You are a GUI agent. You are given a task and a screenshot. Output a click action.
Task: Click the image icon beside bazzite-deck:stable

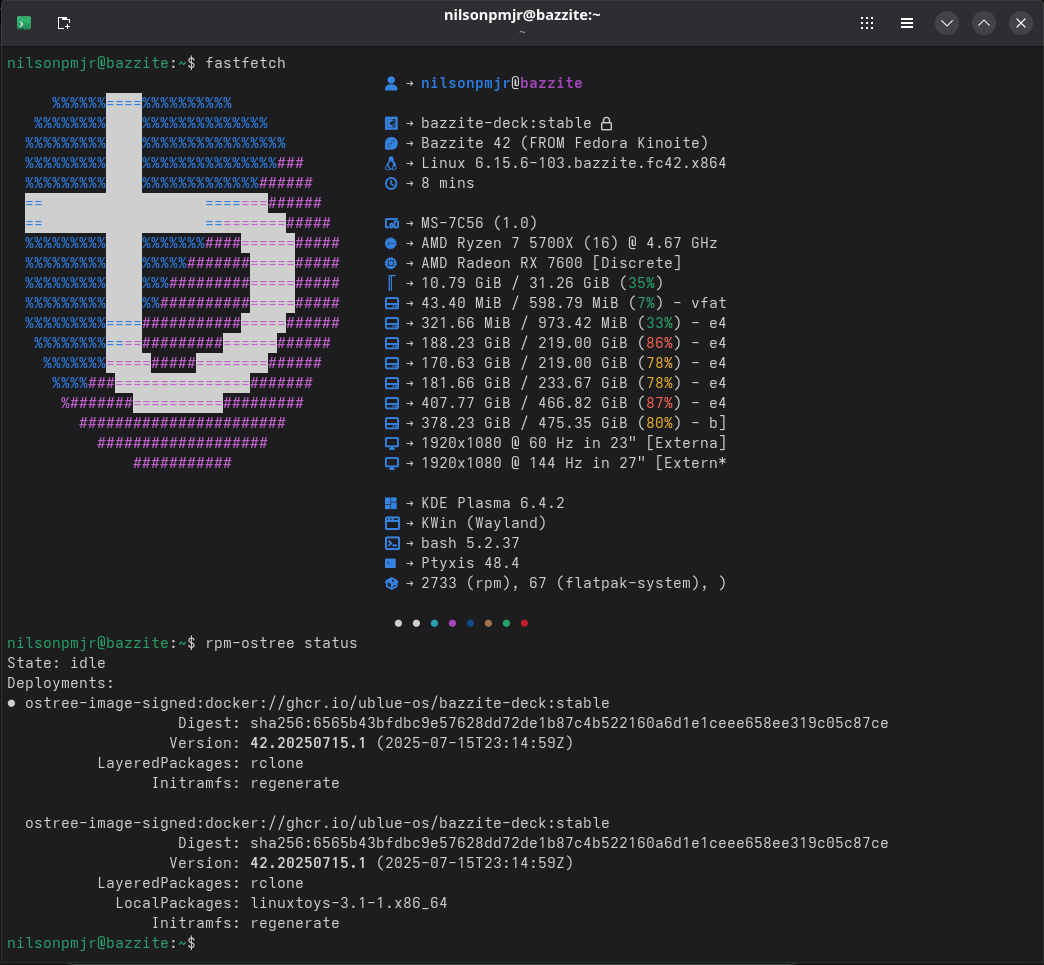coord(392,123)
